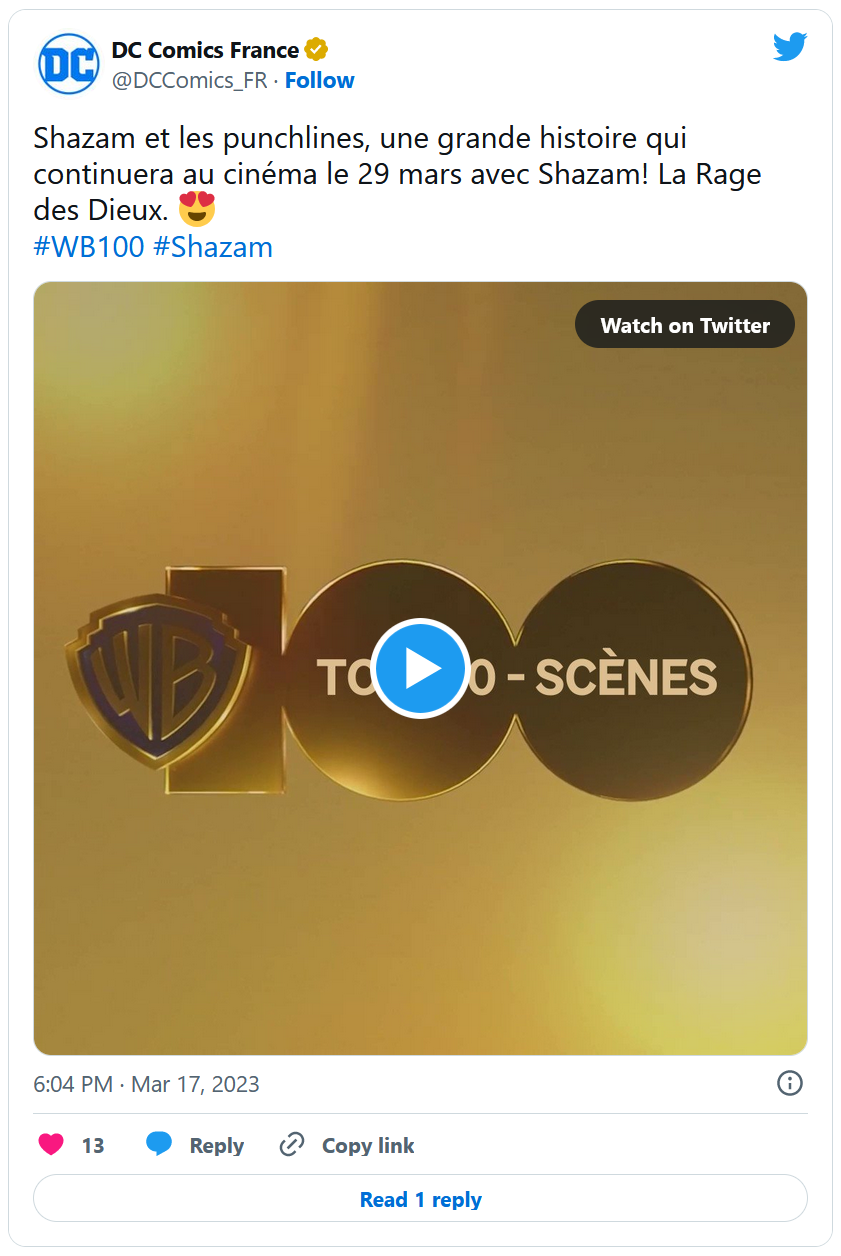Click the copy link chain icon
841x1256 pixels.
click(291, 1145)
